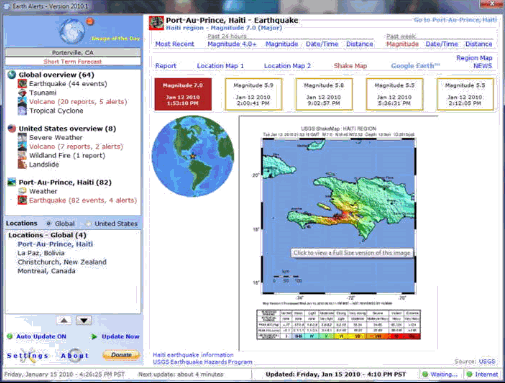
Task: Open the NEWS link
Action: click(483, 66)
